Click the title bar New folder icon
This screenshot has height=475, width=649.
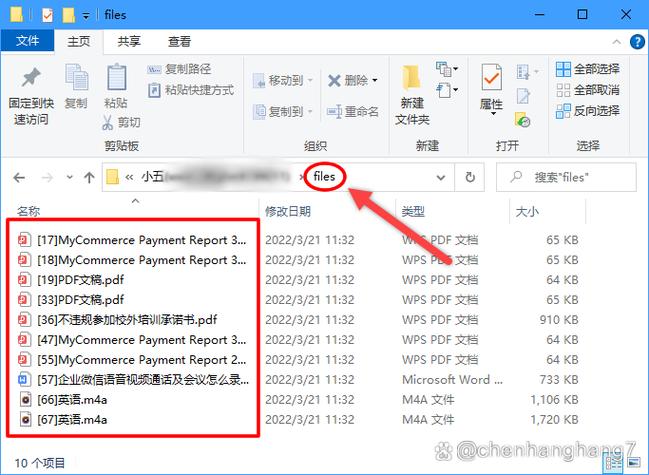(68, 15)
